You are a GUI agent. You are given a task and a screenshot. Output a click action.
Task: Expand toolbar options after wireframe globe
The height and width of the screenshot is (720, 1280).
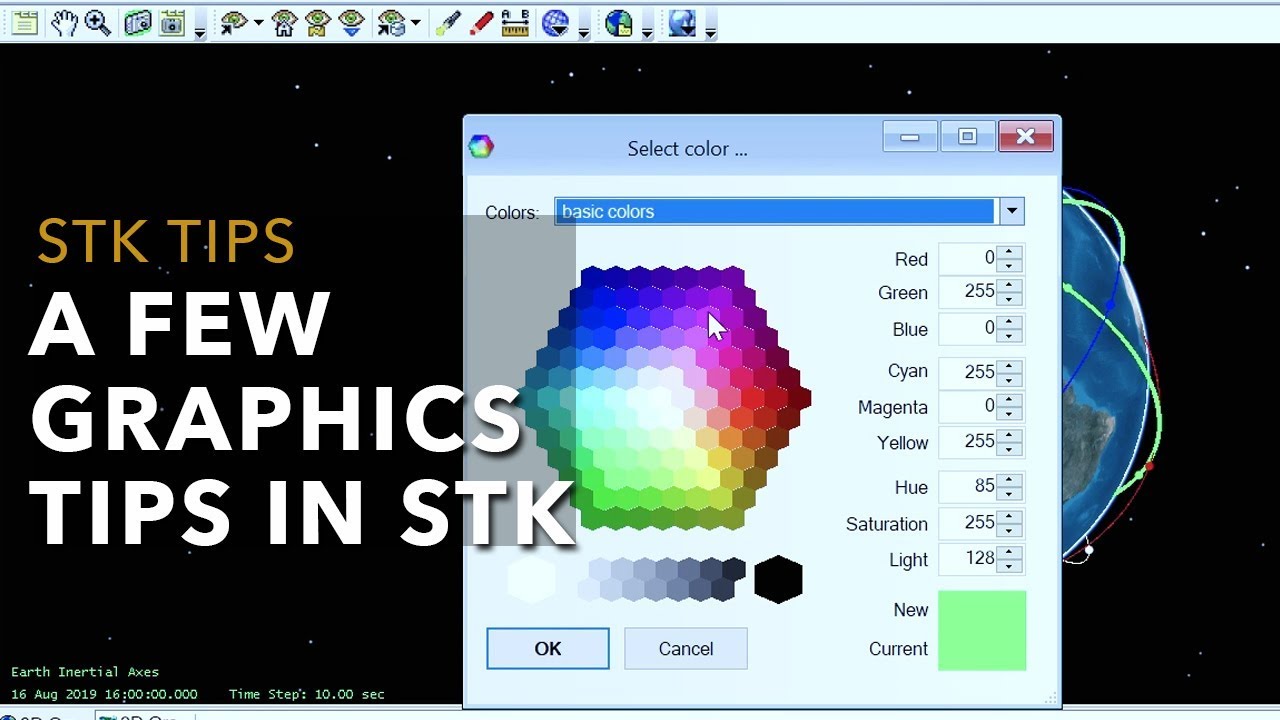[584, 32]
